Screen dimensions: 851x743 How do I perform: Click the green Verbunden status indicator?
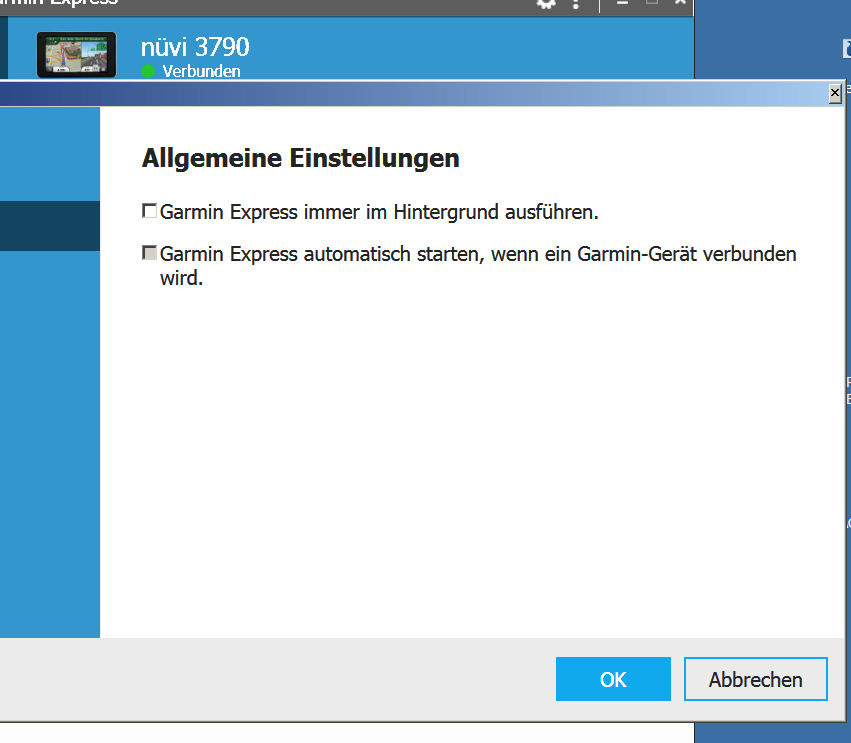pos(148,71)
